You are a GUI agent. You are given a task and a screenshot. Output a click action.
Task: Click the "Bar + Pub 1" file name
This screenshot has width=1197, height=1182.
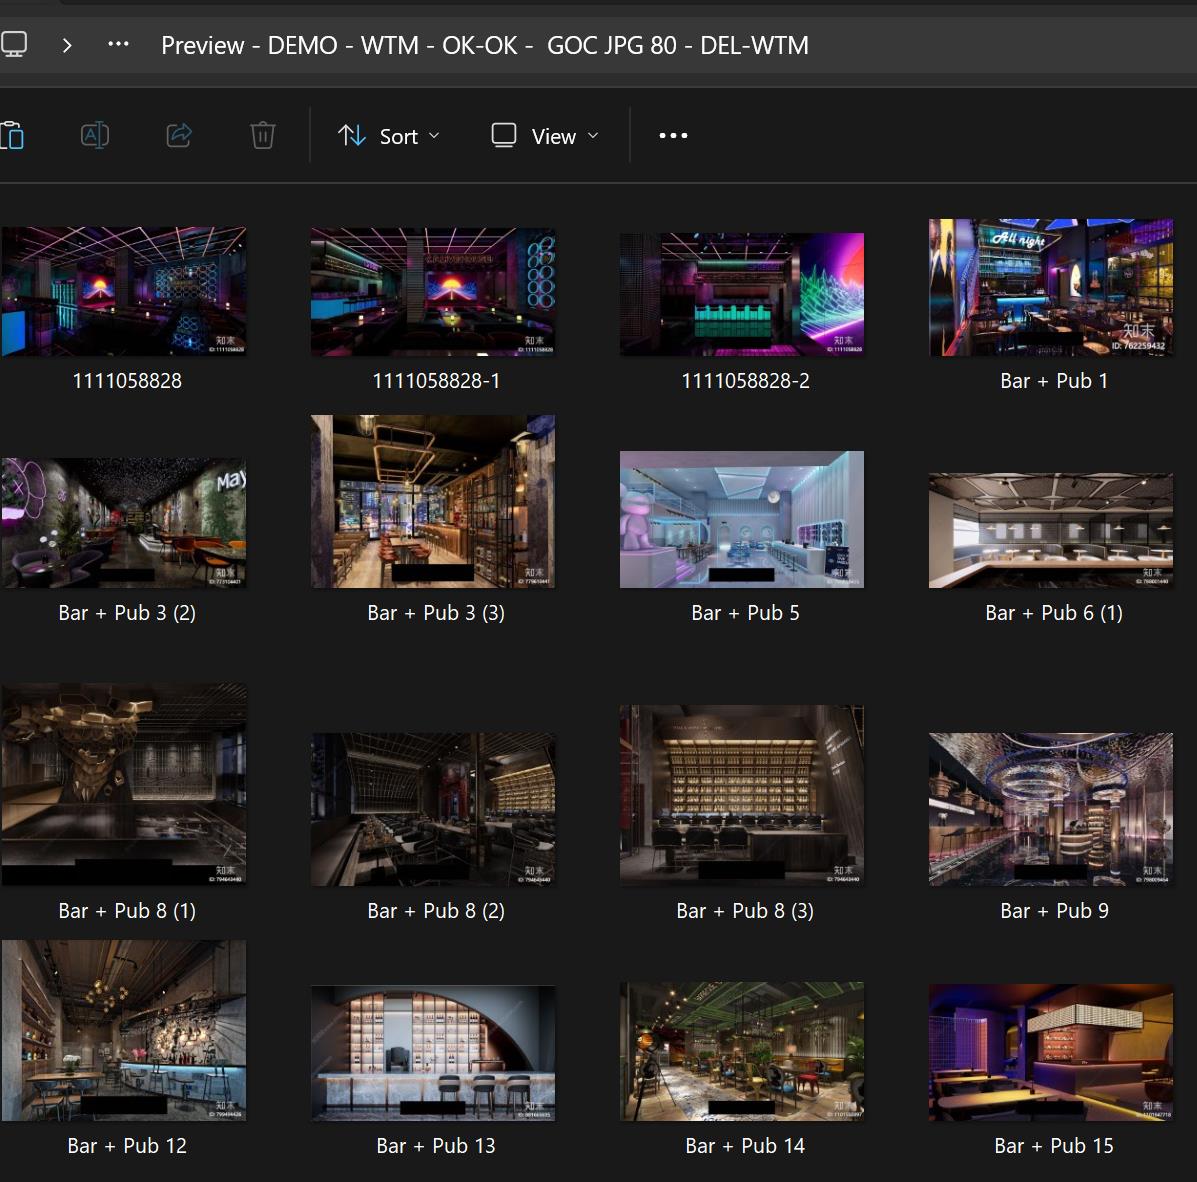(1054, 380)
